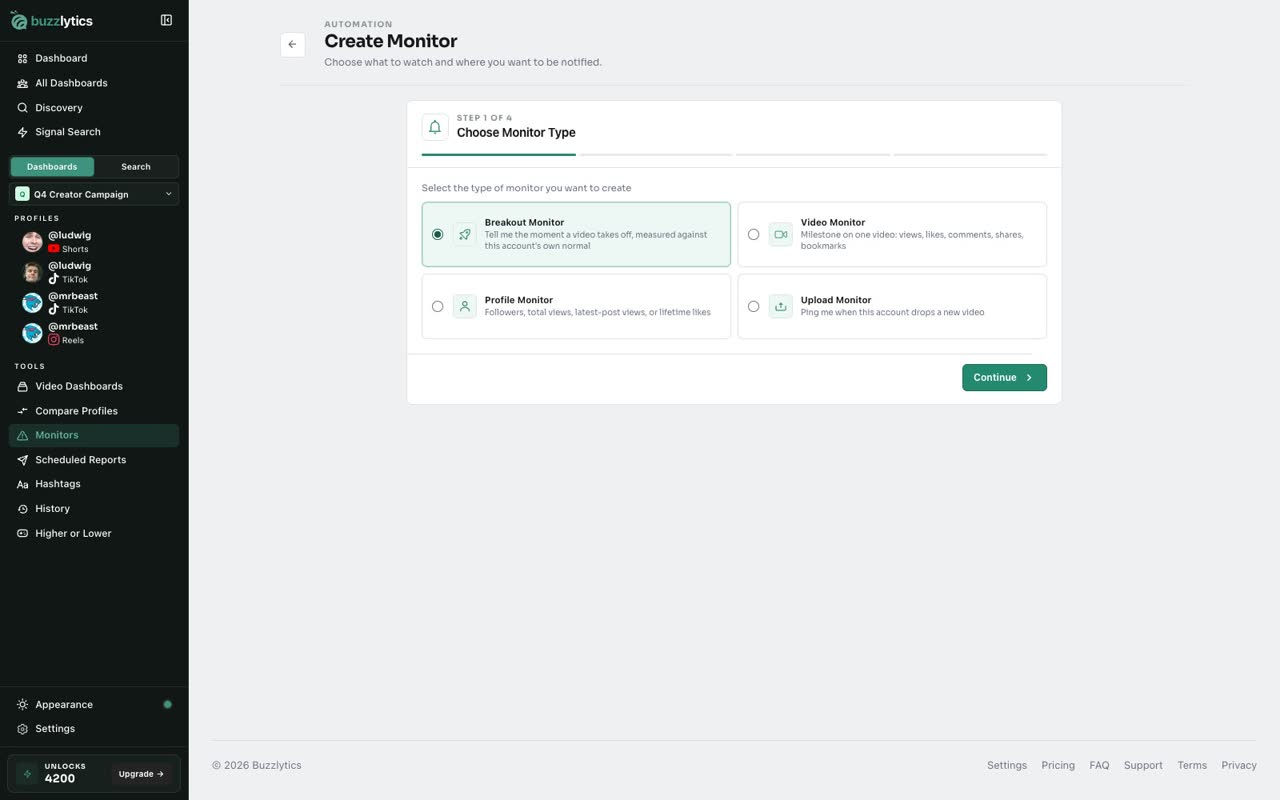1280x800 pixels.
Task: Click the Monitors warning triangle icon
Action: click(x=23, y=435)
